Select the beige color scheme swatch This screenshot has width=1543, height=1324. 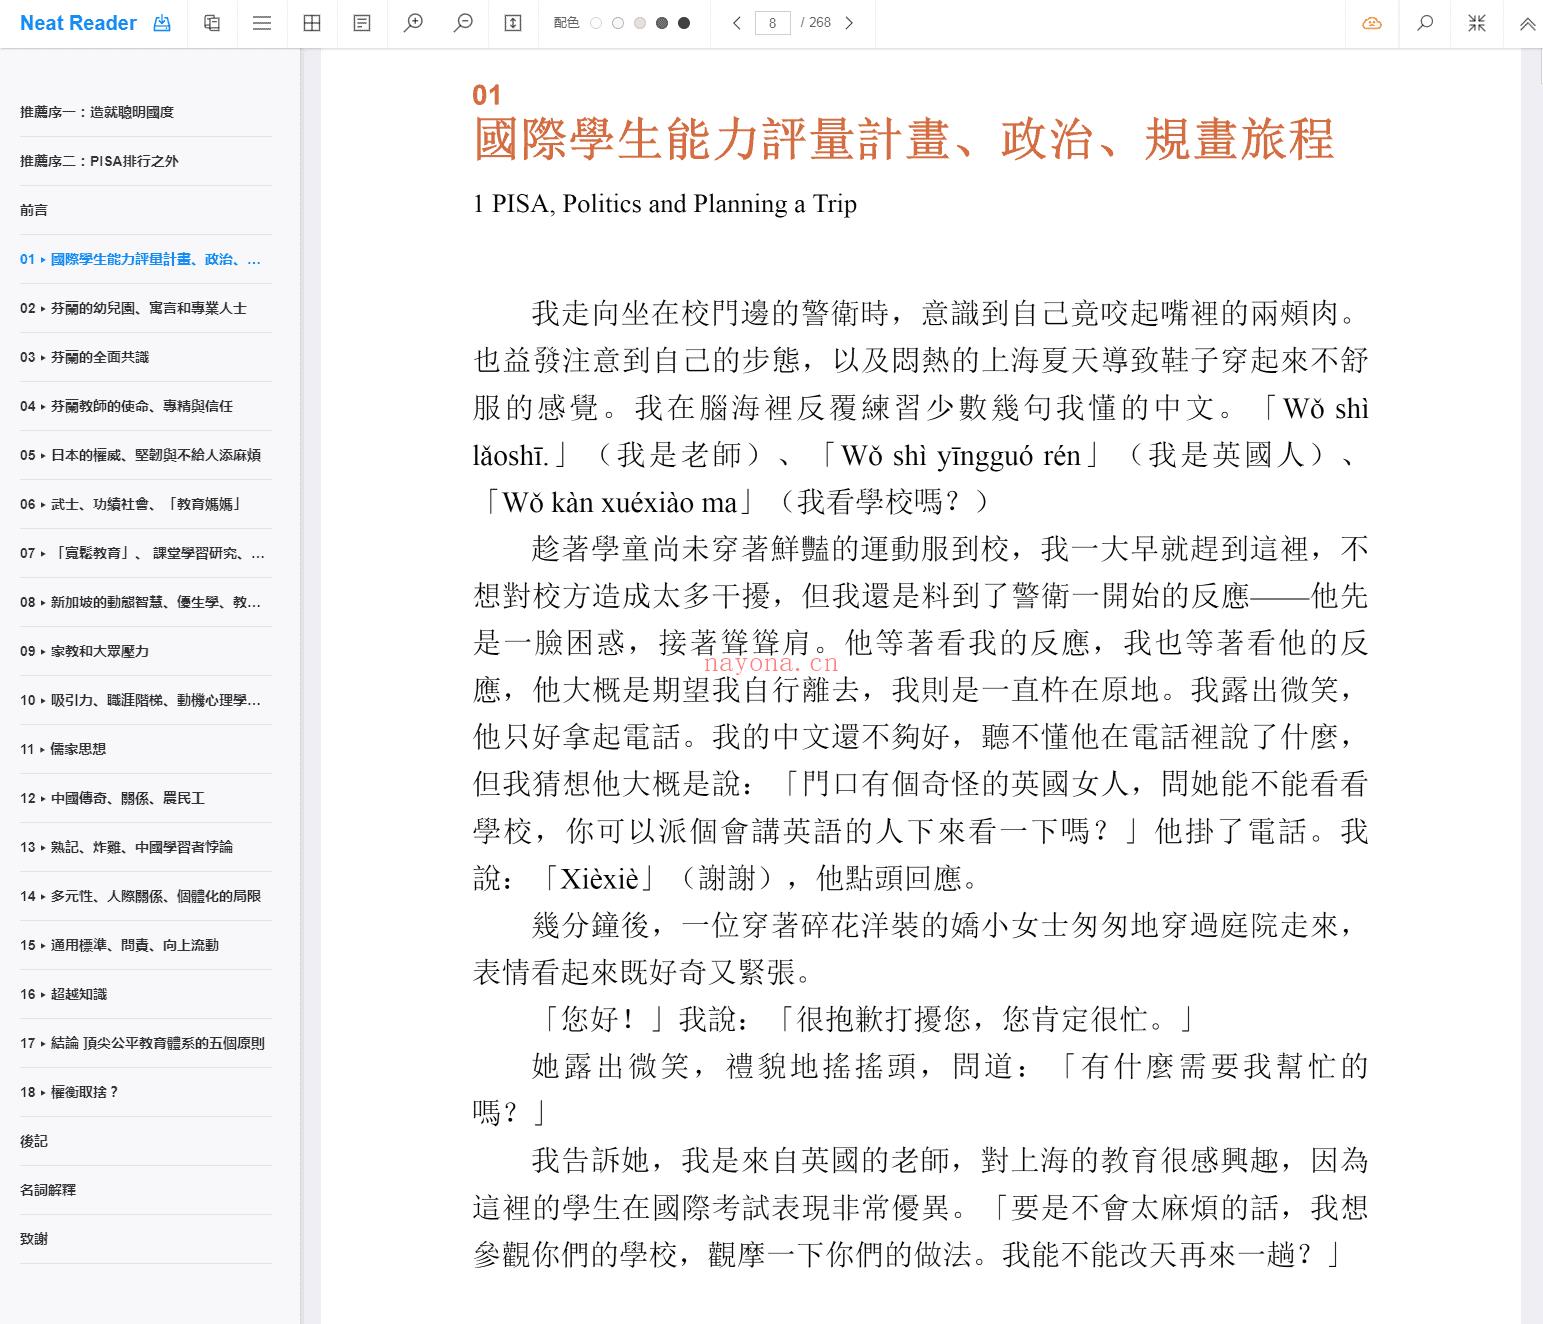click(x=640, y=23)
